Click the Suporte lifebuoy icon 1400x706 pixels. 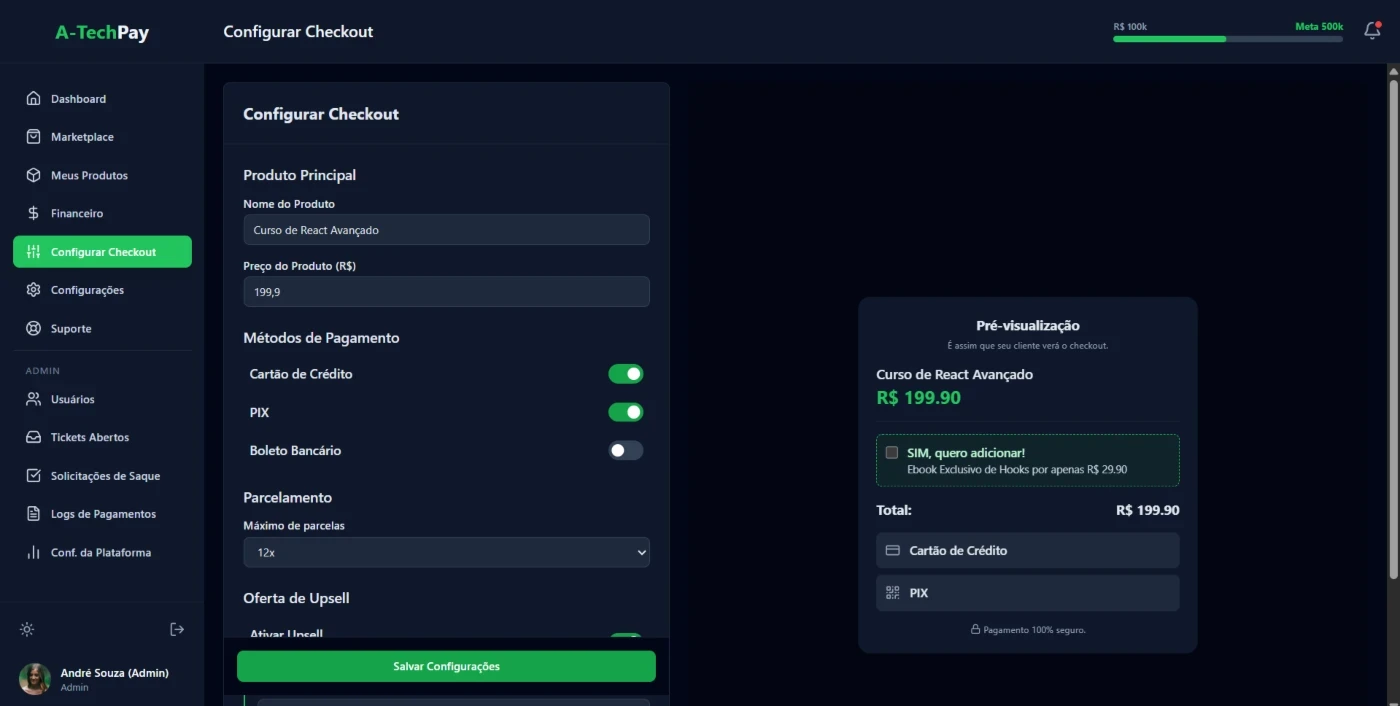tap(33, 328)
